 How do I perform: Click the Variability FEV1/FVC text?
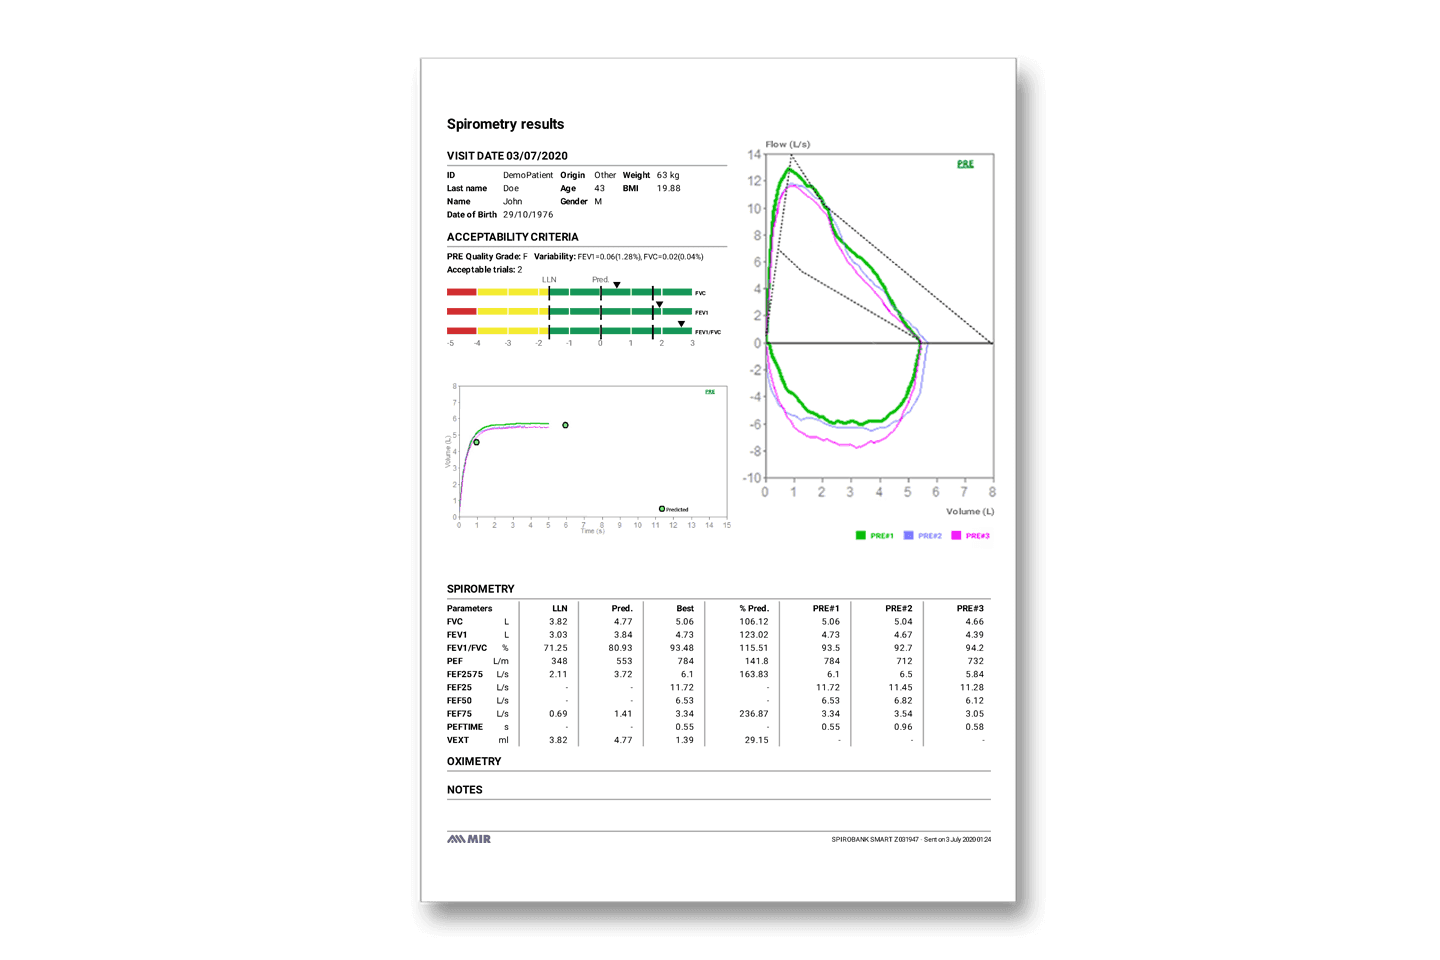click(x=619, y=257)
